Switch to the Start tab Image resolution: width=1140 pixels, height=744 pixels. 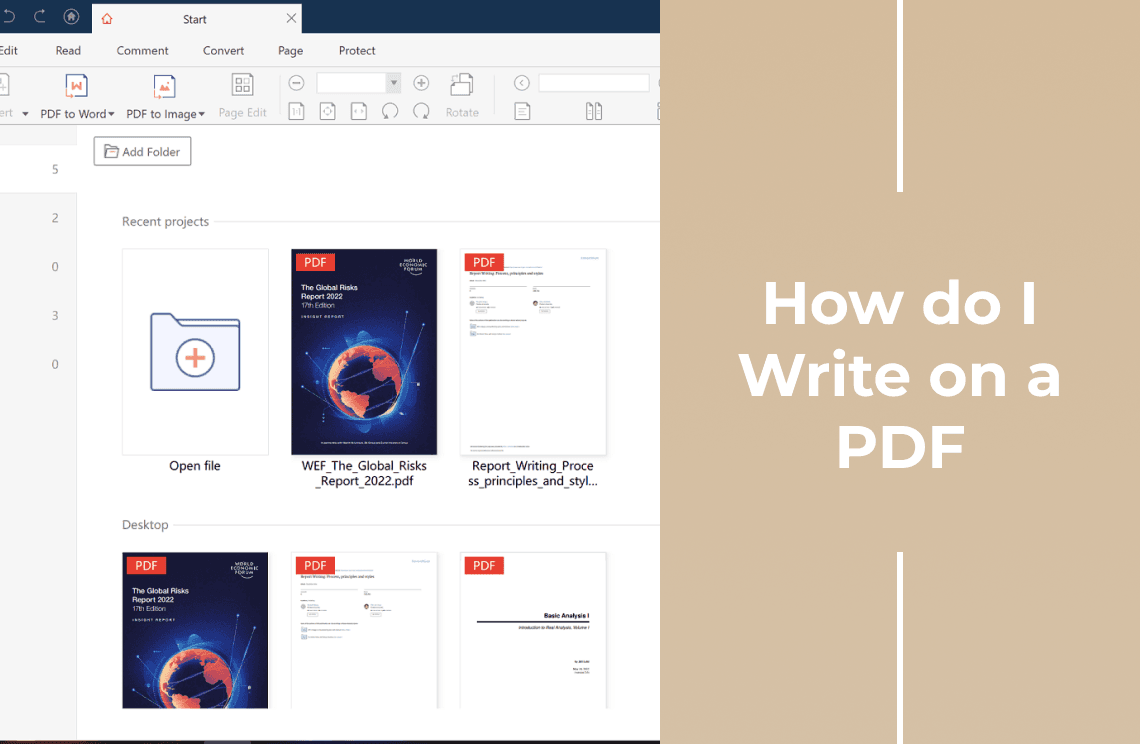click(196, 19)
